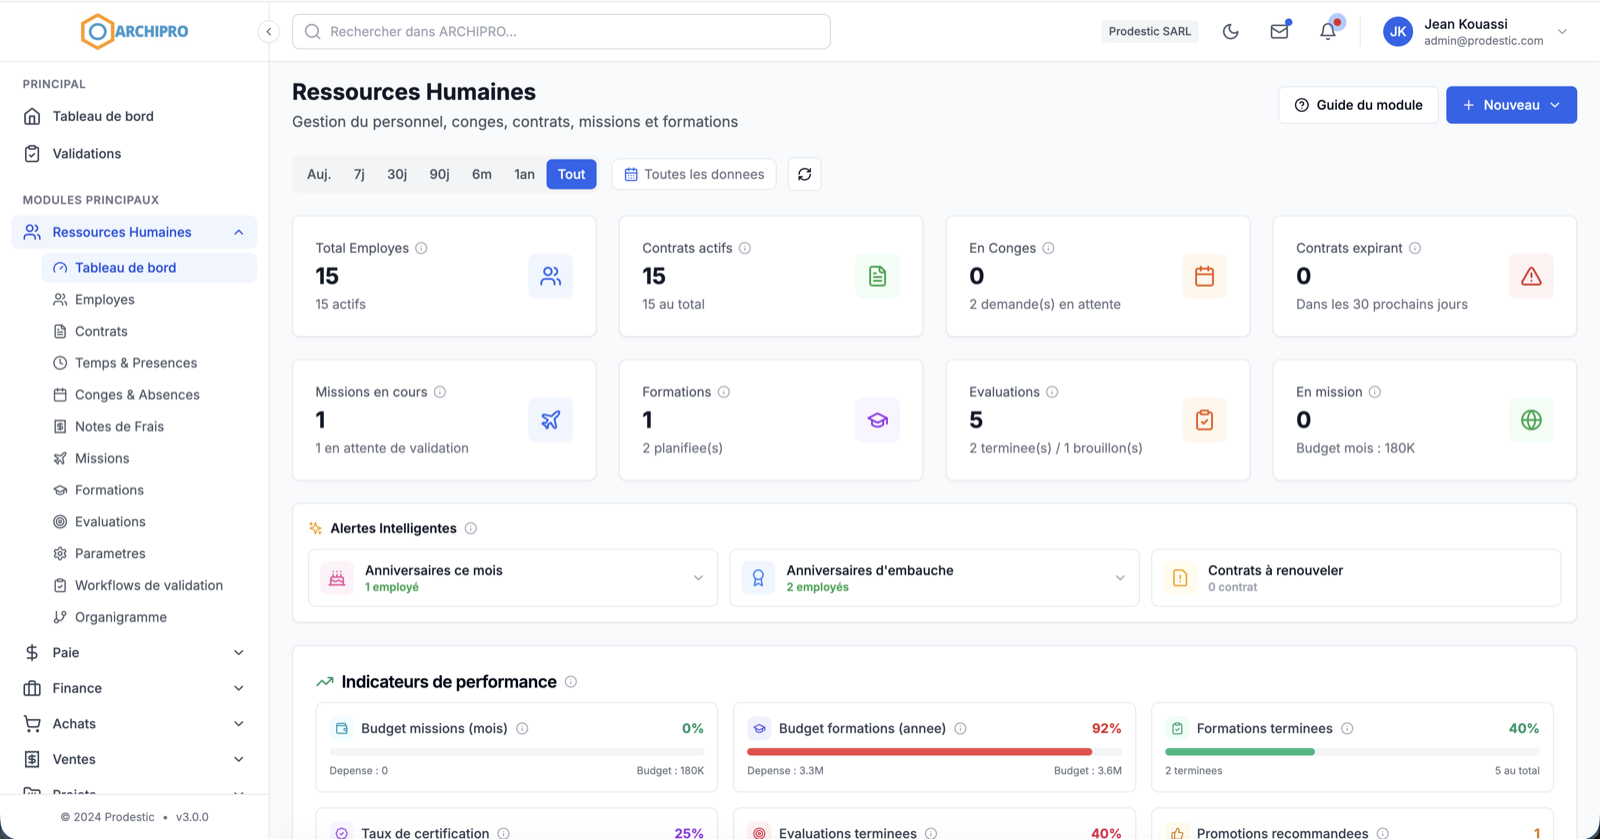
Task: Open Conges & Absences
Action: (149, 395)
